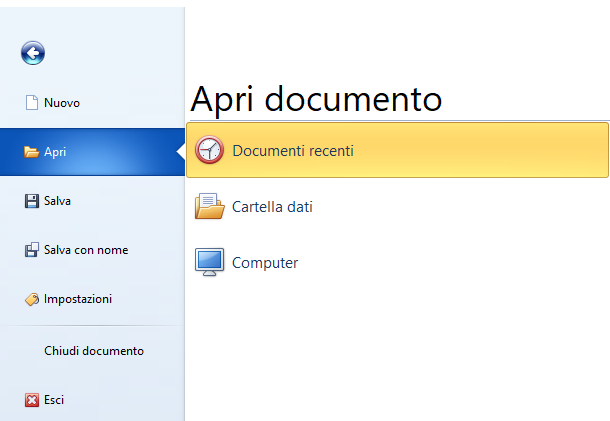Select the Nuovo menu entry
The width and height of the screenshot is (610, 421).
coord(62,103)
